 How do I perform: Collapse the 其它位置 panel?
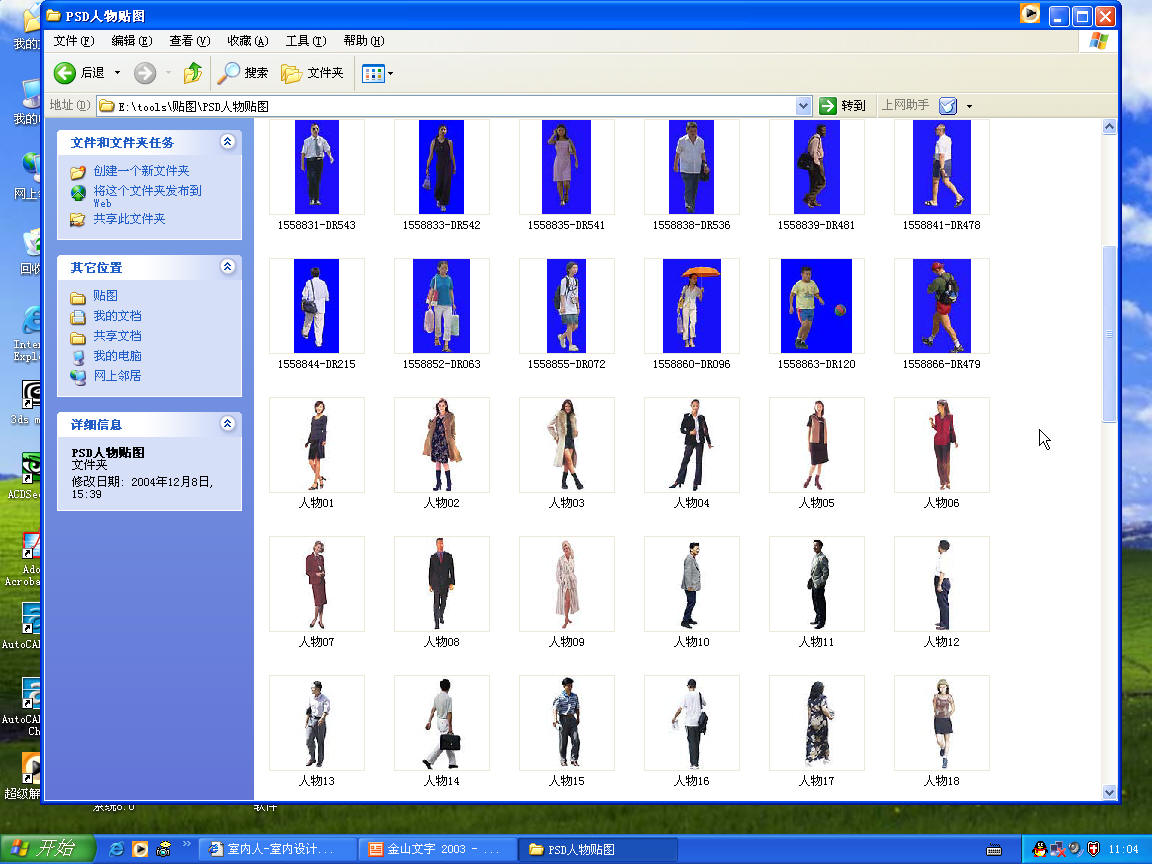click(x=228, y=267)
